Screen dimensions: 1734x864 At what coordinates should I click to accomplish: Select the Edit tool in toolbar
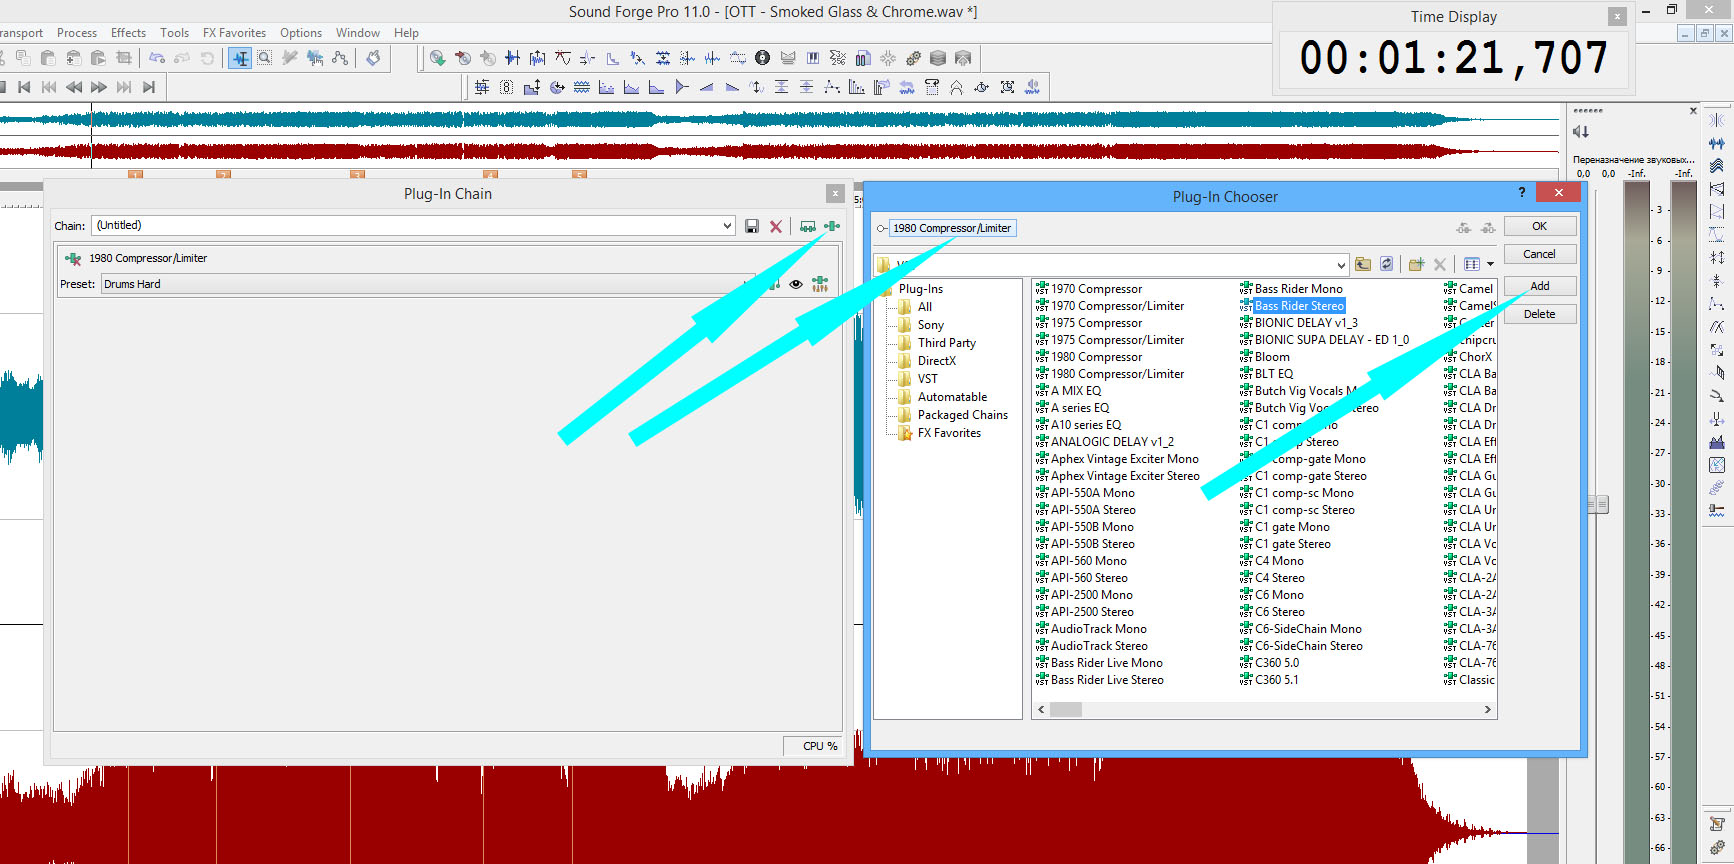tap(240, 58)
